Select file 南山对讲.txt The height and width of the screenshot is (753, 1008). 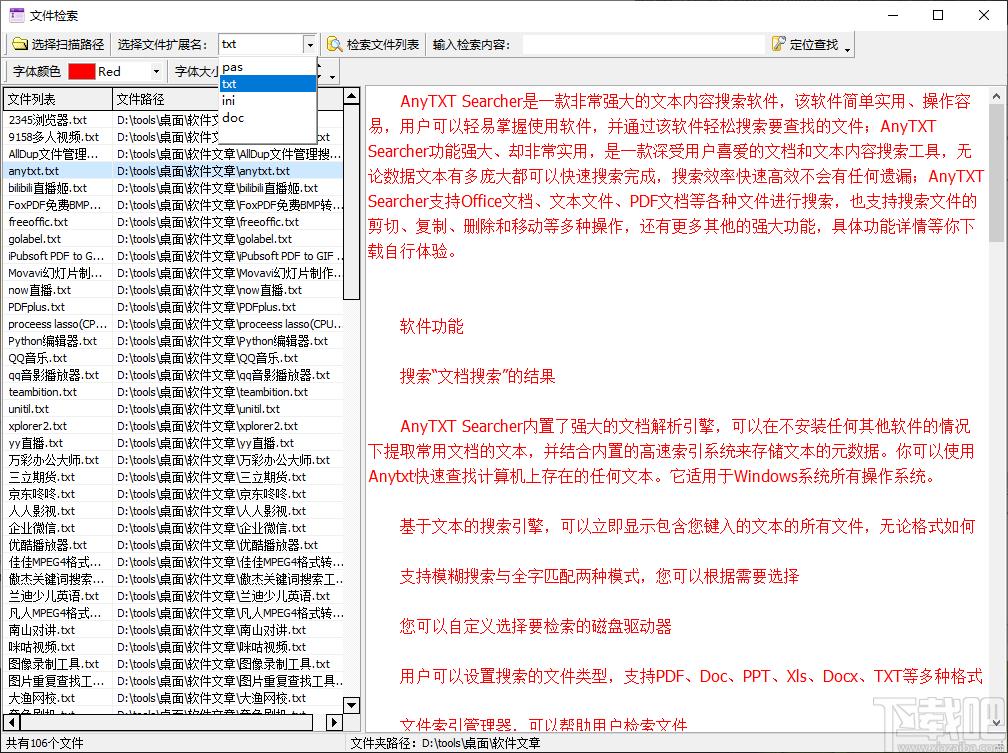coord(41,630)
